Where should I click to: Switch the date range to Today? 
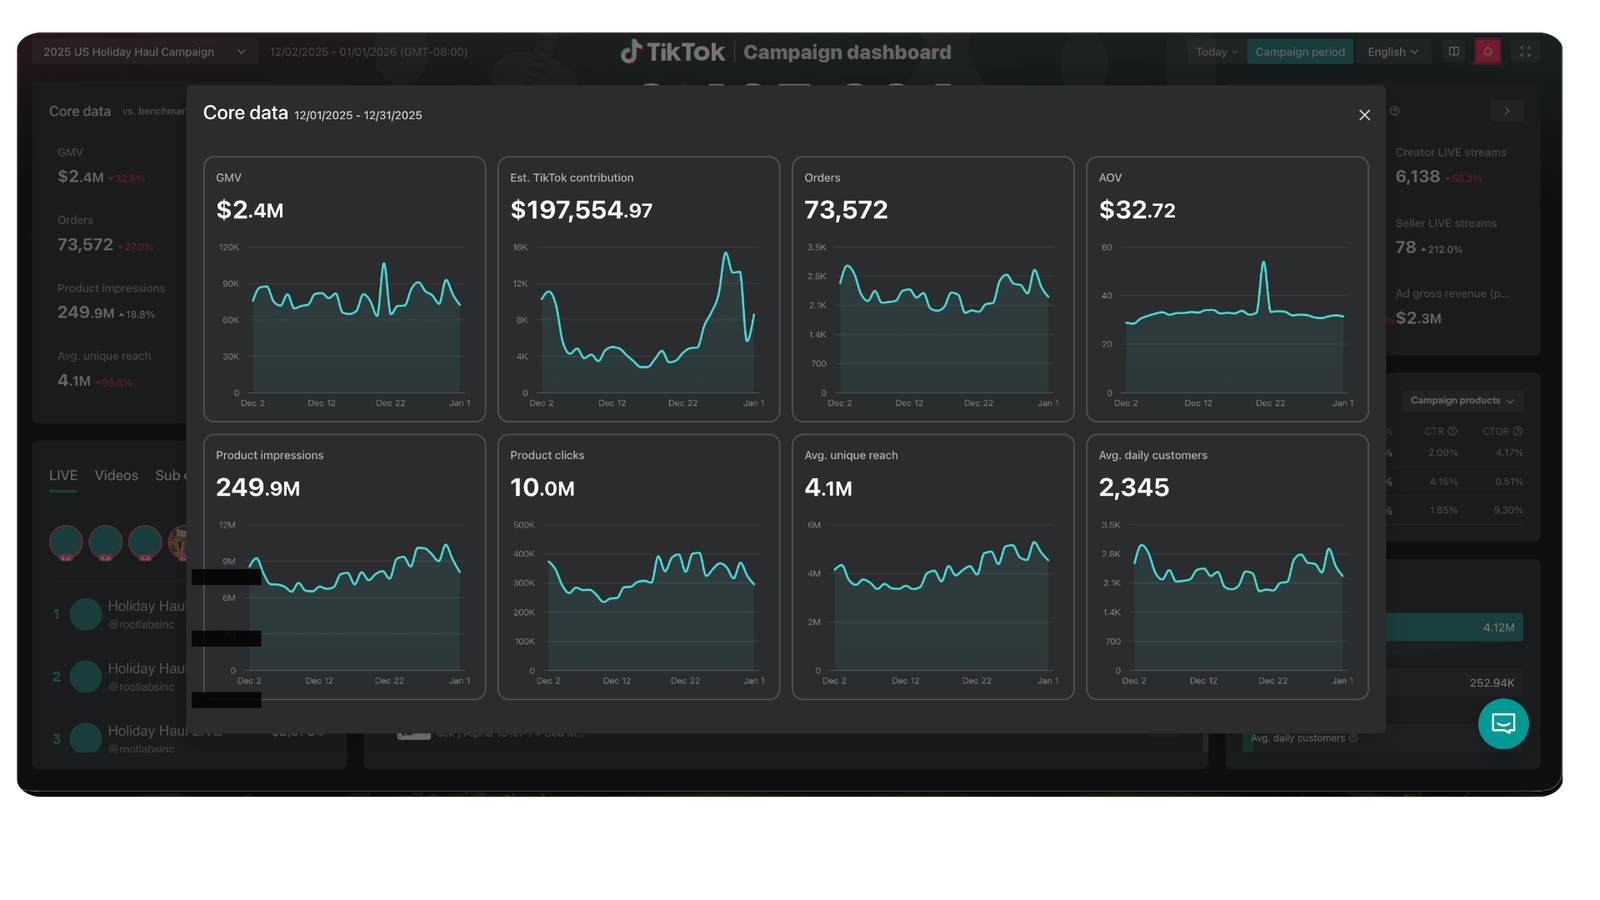pyautogui.click(x=1216, y=52)
